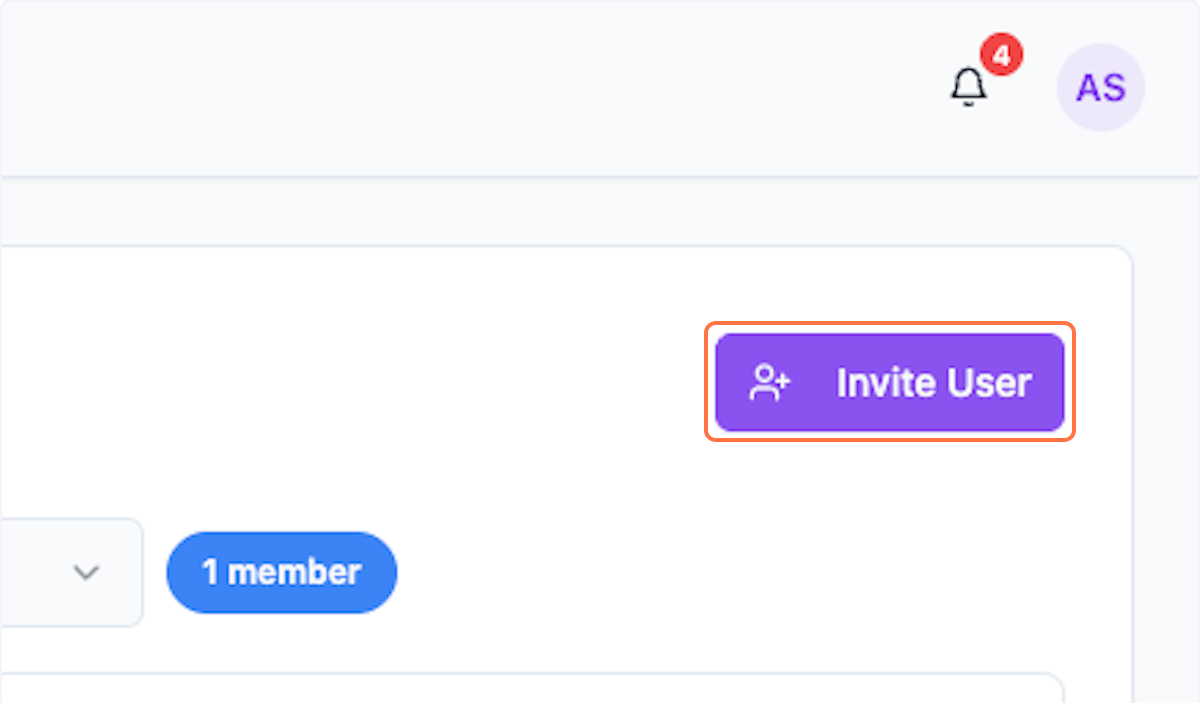
Task: Click the blue member count pill
Action: click(x=281, y=572)
